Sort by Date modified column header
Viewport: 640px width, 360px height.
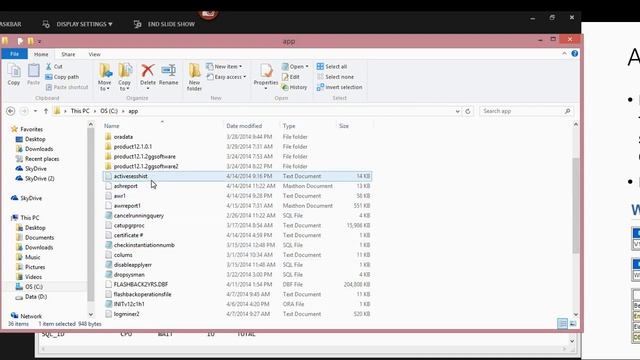pos(244,126)
